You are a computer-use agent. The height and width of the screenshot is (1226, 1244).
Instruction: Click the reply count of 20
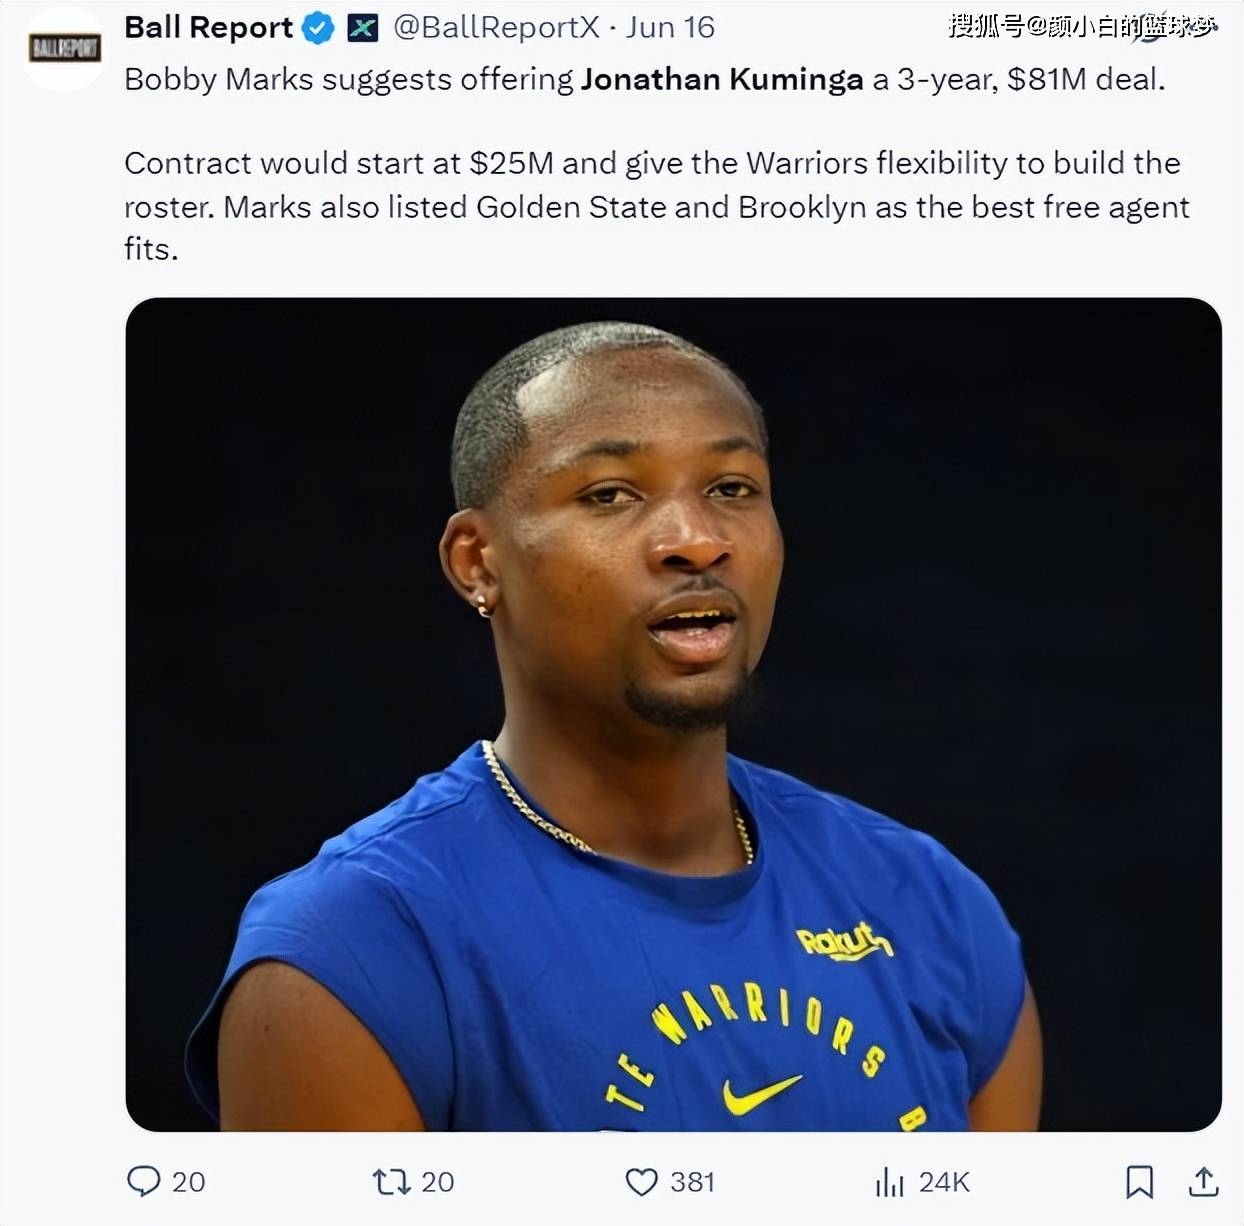[188, 1182]
